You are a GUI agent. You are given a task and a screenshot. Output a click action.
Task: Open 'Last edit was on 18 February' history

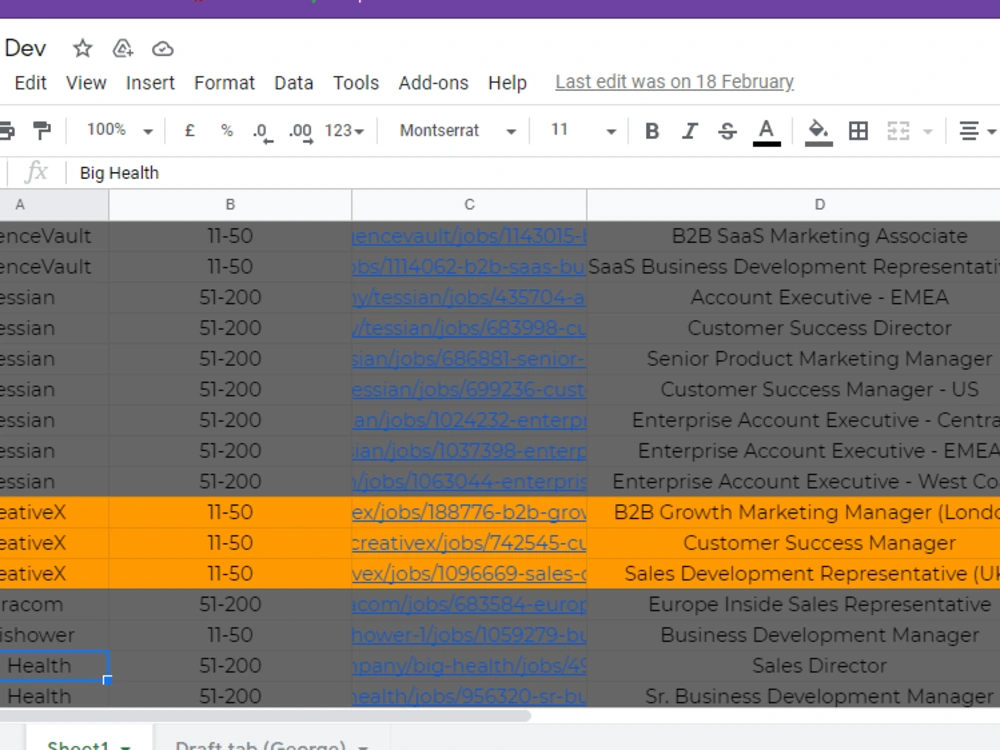pyautogui.click(x=674, y=82)
